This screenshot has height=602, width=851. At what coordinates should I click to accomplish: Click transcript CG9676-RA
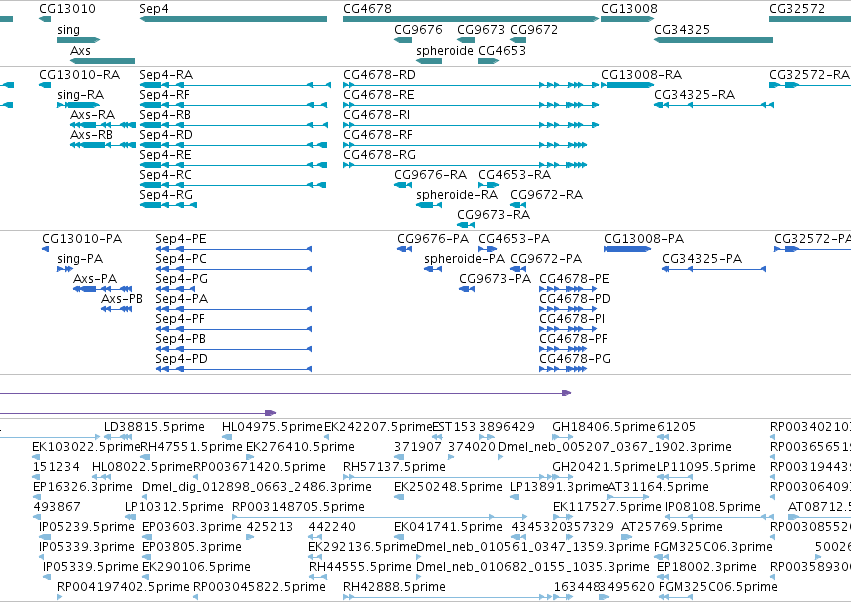pyautogui.click(x=403, y=185)
